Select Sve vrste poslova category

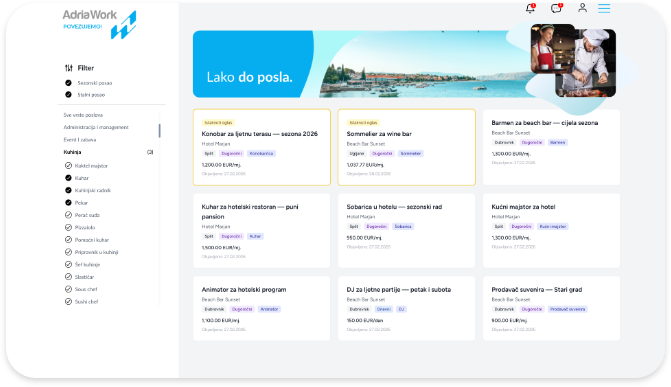(x=83, y=115)
